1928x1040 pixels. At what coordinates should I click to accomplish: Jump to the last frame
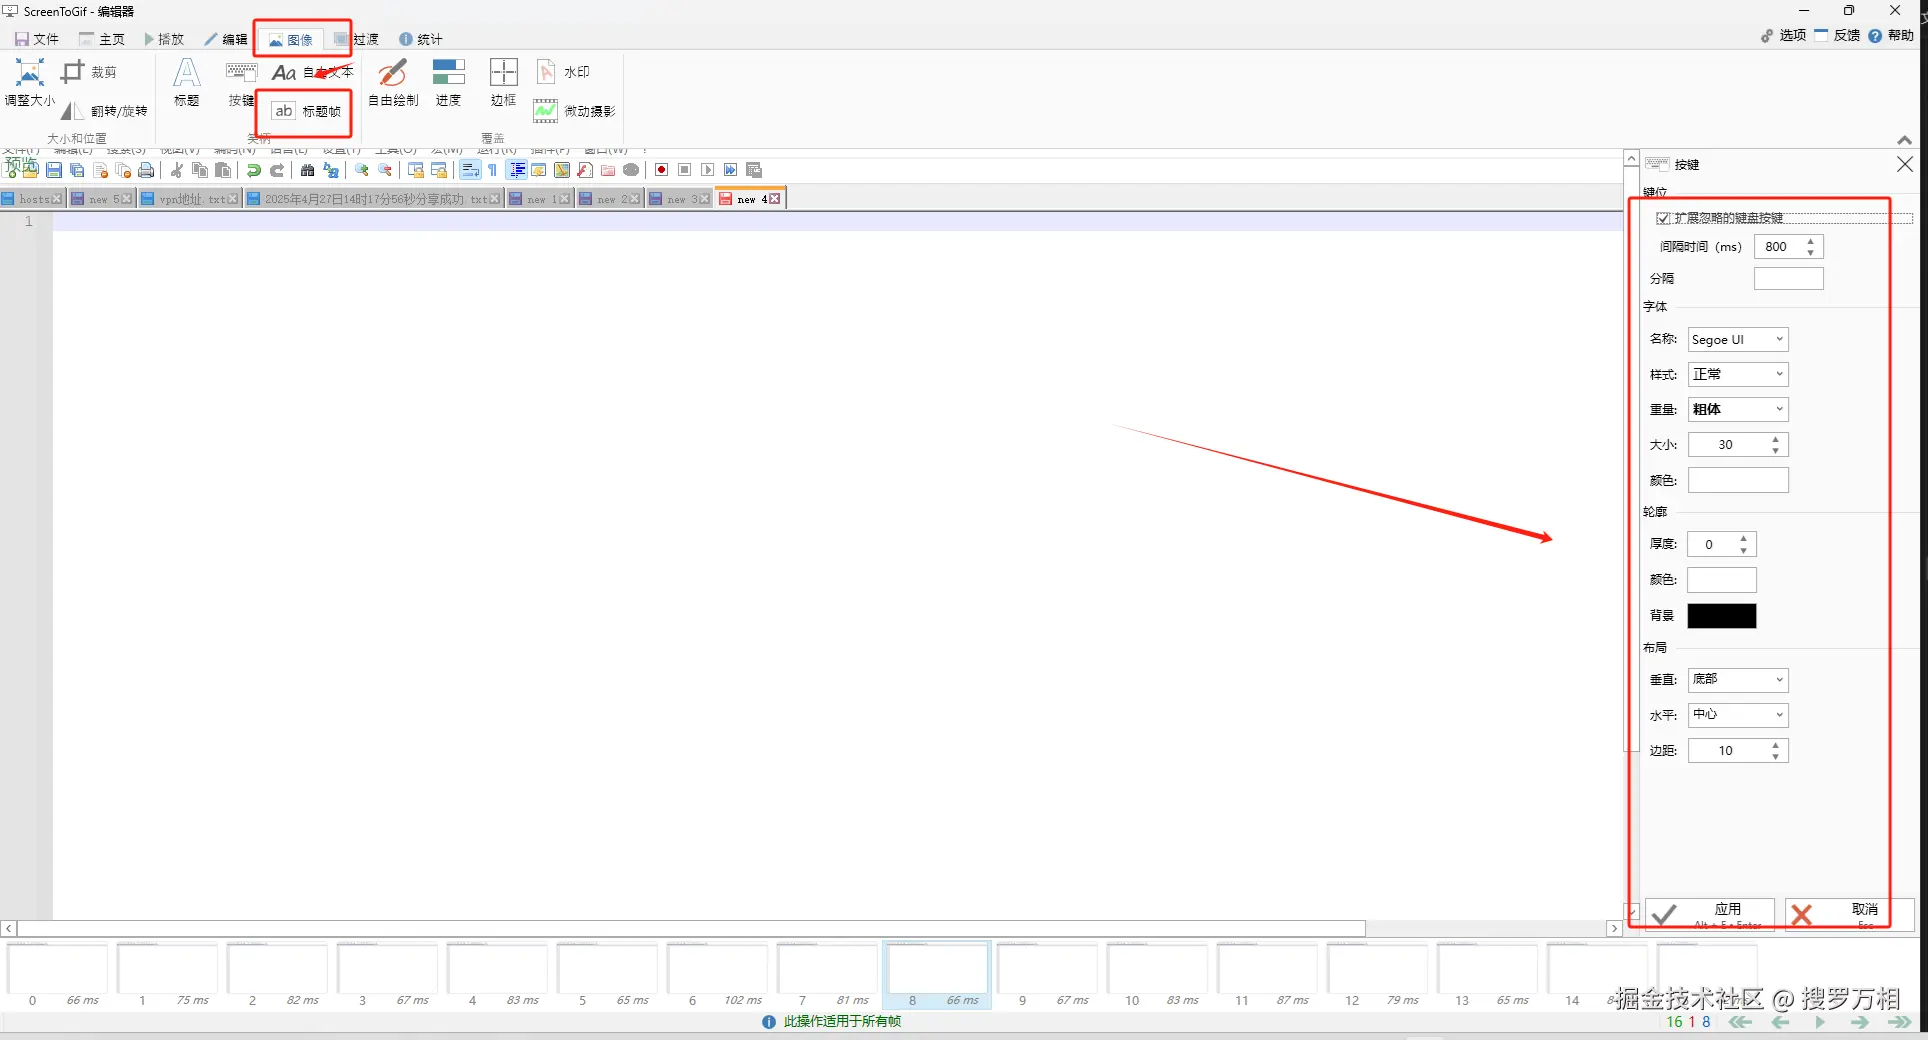1899,1022
